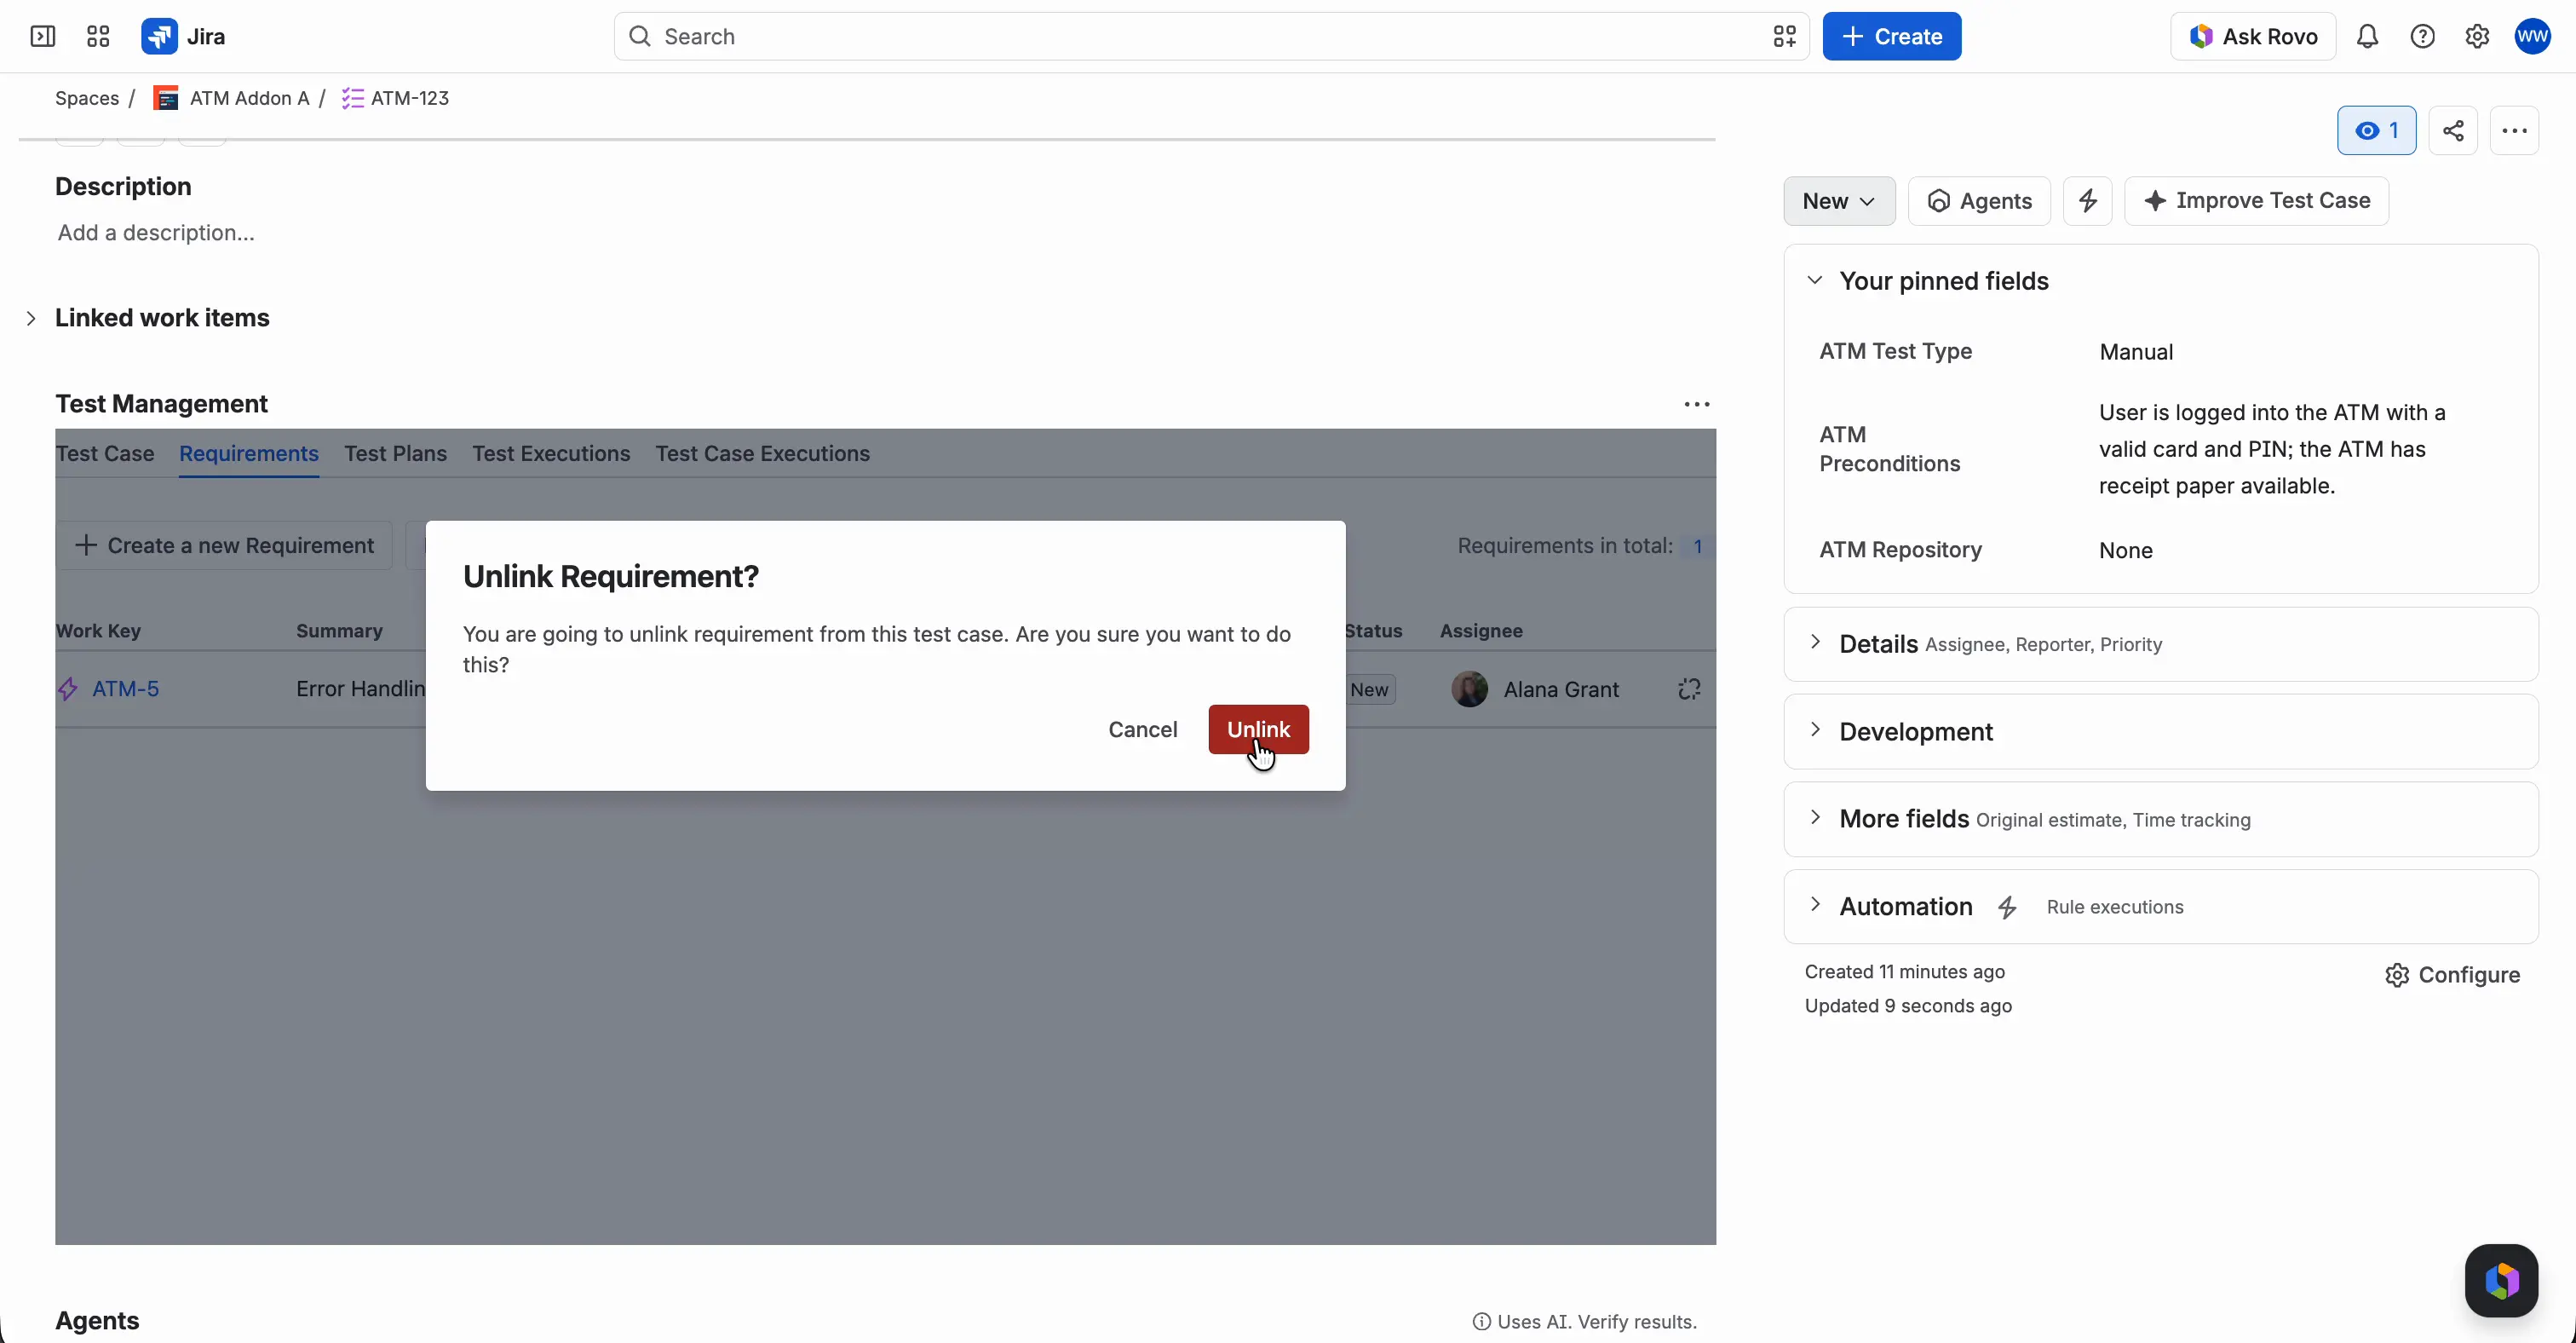This screenshot has height=1343, width=2576.
Task: Click the share icon
Action: (2453, 131)
